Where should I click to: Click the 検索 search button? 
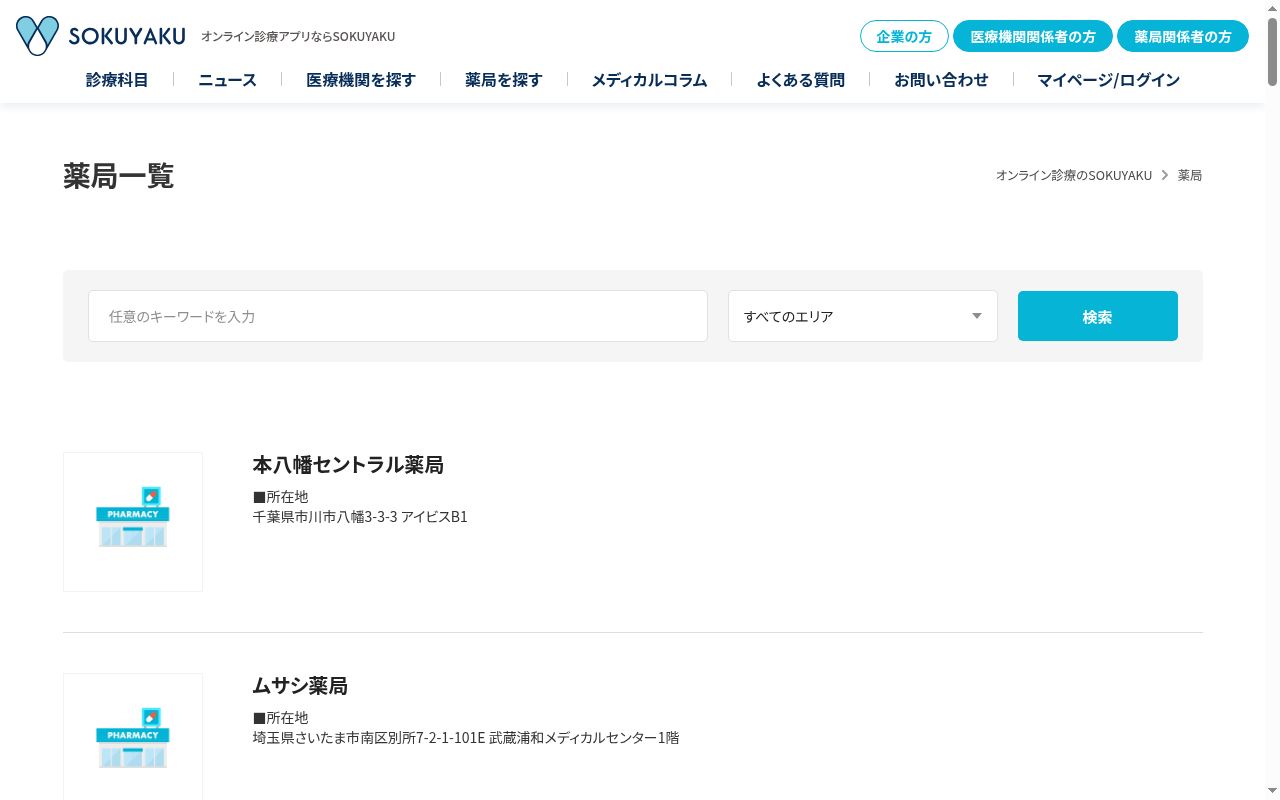pyautogui.click(x=1098, y=316)
